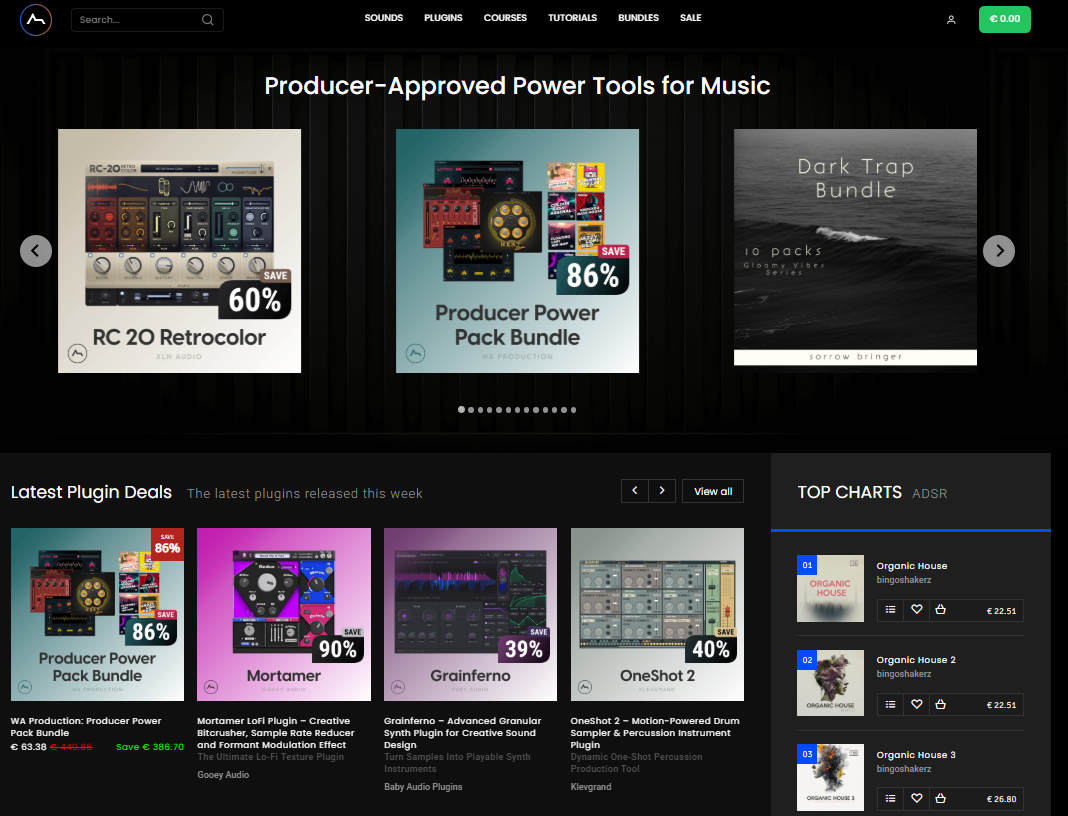Viewport: 1068px width, 816px height.
Task: Click the View all button
Action: coord(713,491)
